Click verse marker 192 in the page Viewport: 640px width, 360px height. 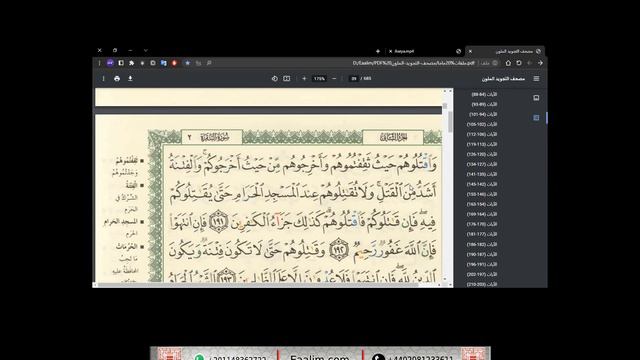pos(339,250)
